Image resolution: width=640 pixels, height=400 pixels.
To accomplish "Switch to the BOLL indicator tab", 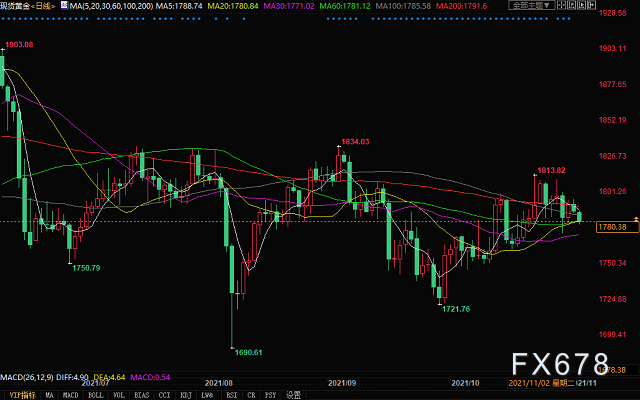I will [96, 395].
